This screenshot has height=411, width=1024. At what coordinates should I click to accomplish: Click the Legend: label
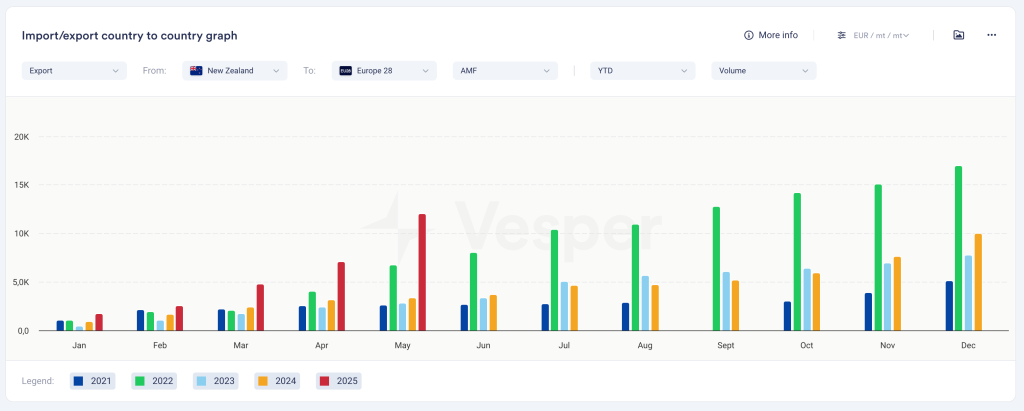[x=37, y=381]
